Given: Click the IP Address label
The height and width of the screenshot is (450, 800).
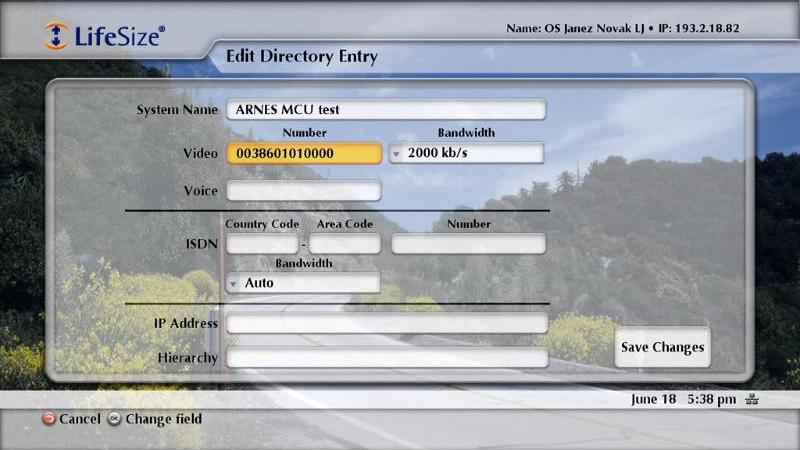Looking at the screenshot, I should [x=186, y=323].
